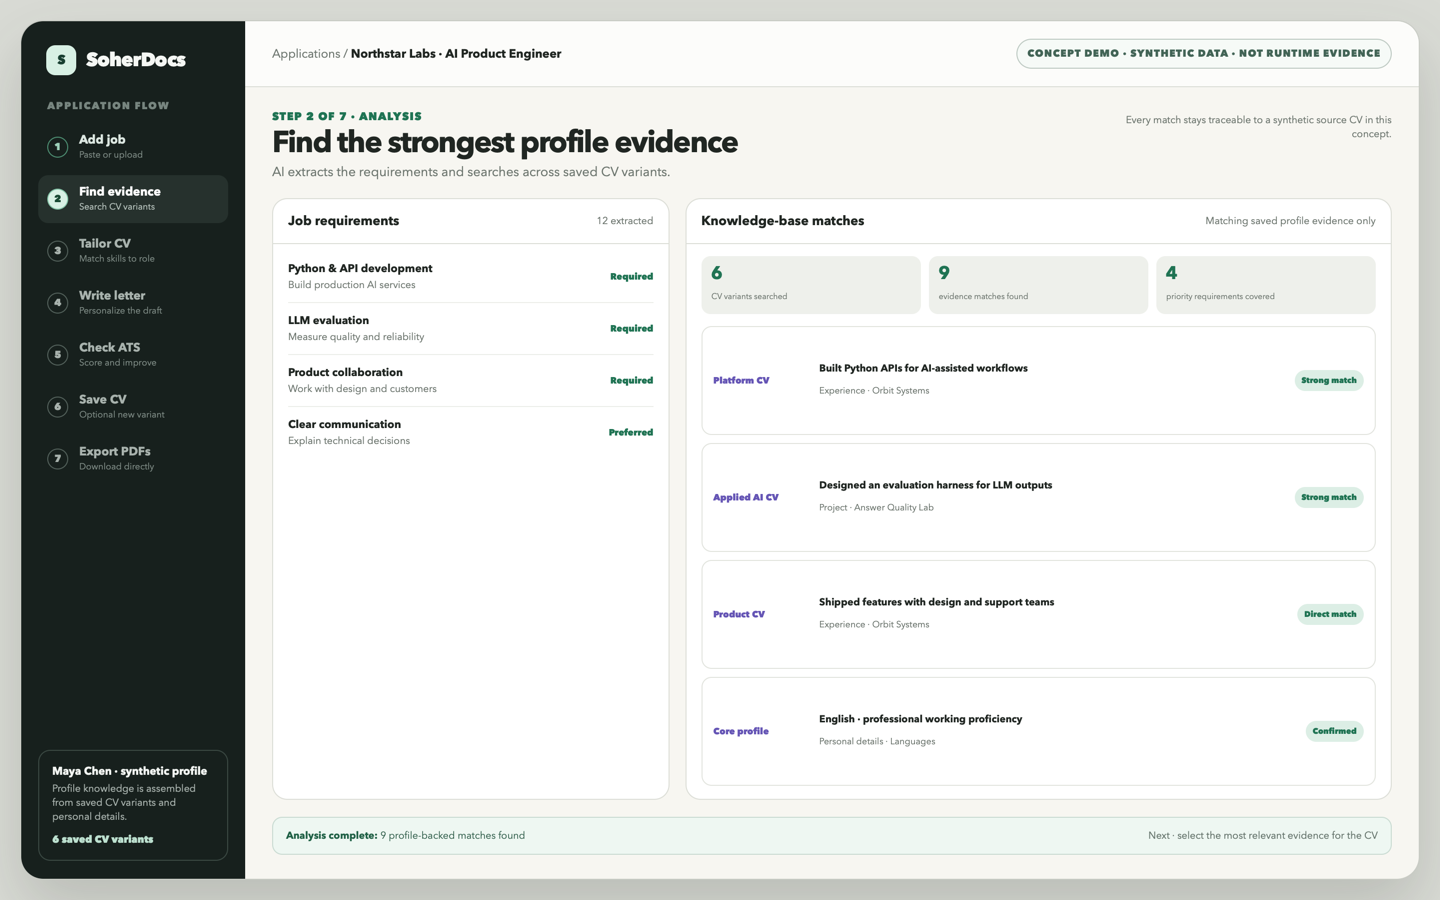The width and height of the screenshot is (1440, 900).
Task: Open the Check ATS step label
Action: (110, 347)
